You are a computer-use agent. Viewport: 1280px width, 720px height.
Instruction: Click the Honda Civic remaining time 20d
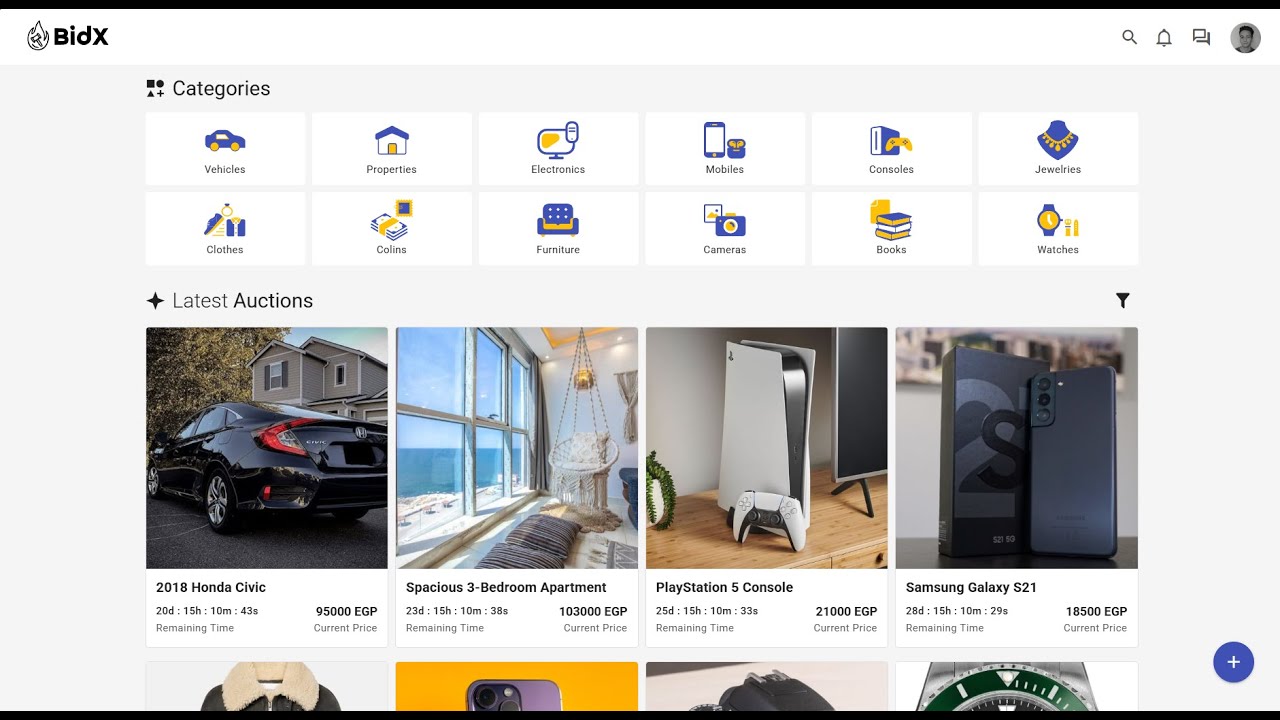click(x=207, y=611)
